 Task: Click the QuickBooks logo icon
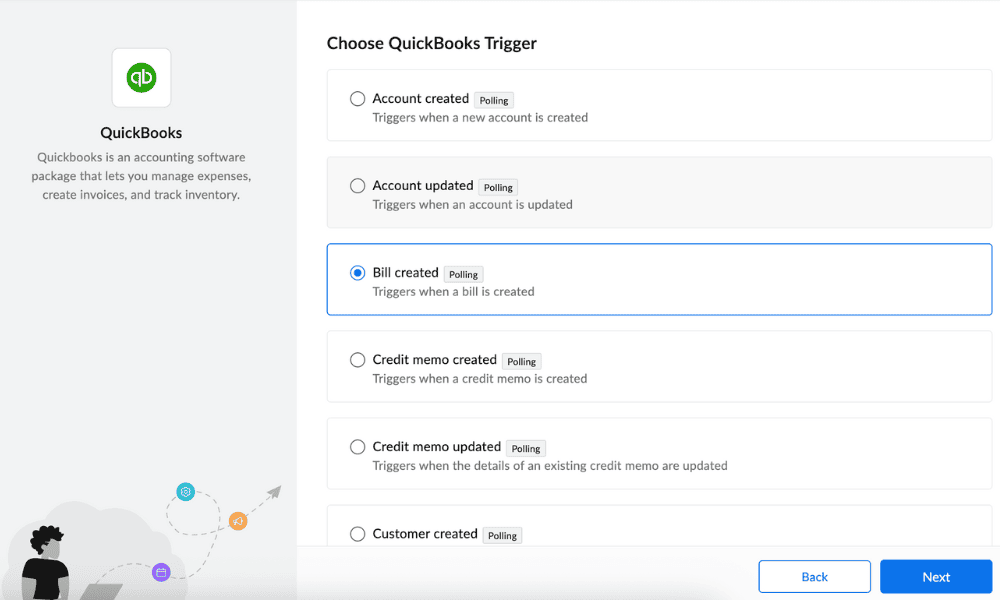click(x=141, y=78)
